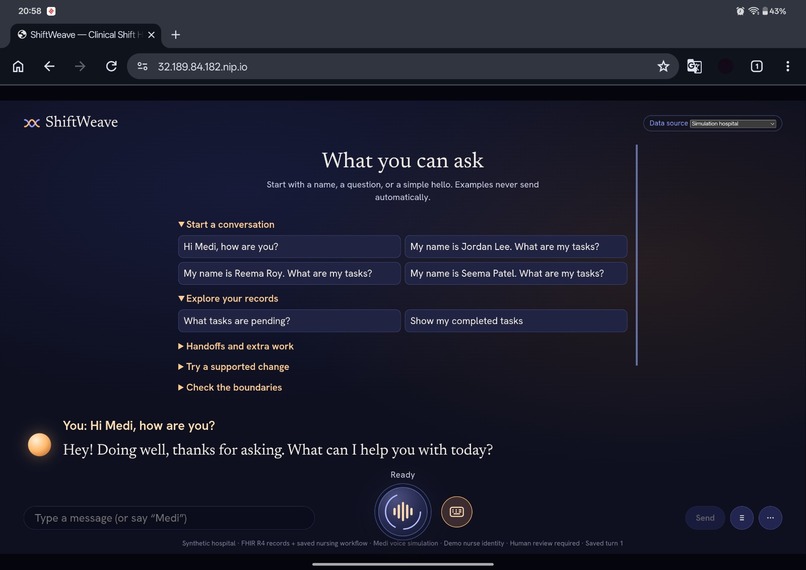Tap the keyboard input icon button
The image size is (806, 570).
[x=456, y=512]
